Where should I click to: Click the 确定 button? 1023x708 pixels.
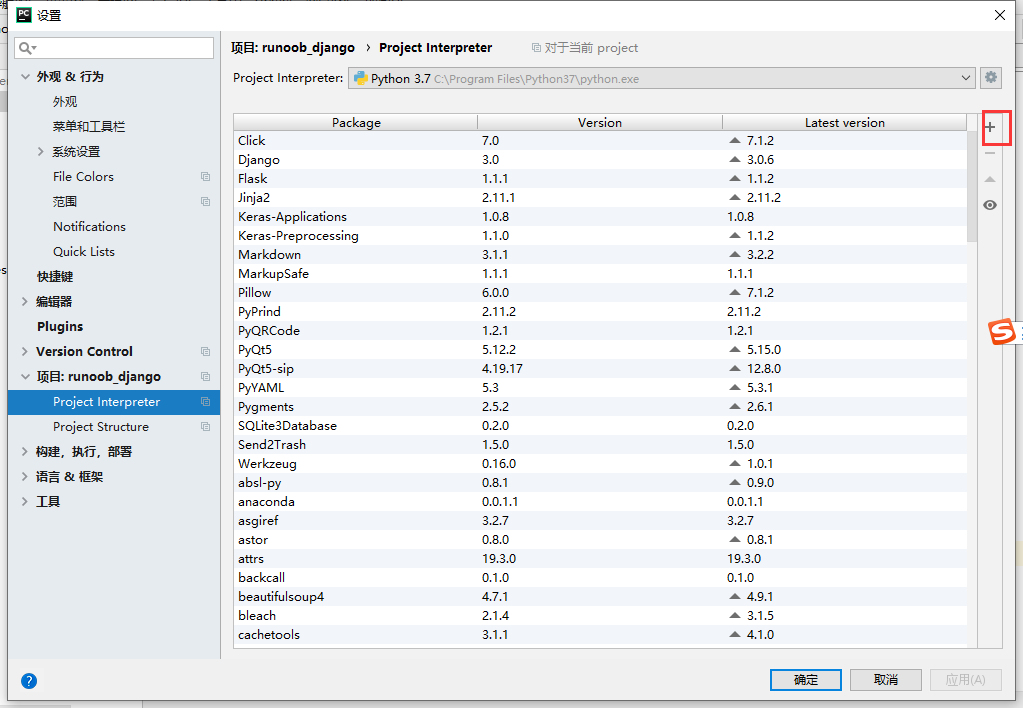806,680
